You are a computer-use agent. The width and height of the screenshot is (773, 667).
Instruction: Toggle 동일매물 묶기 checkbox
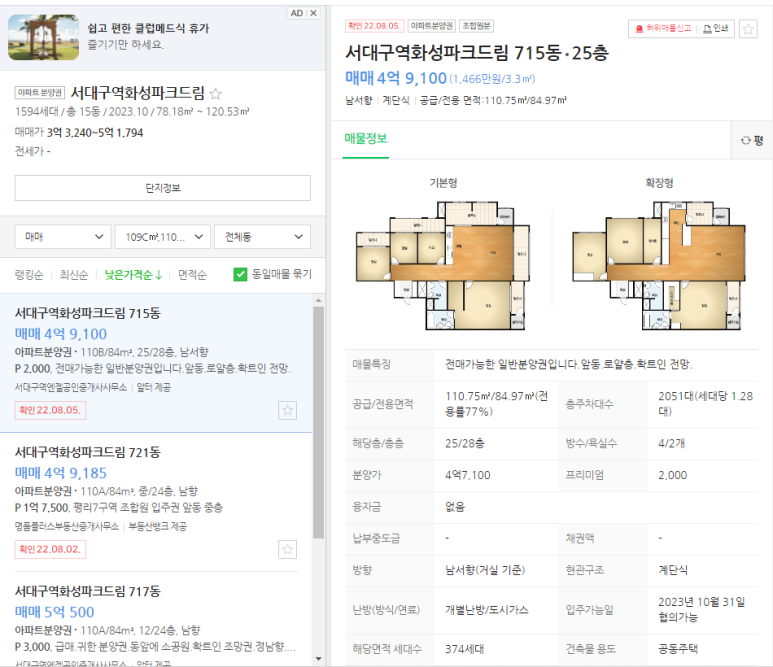(240, 274)
